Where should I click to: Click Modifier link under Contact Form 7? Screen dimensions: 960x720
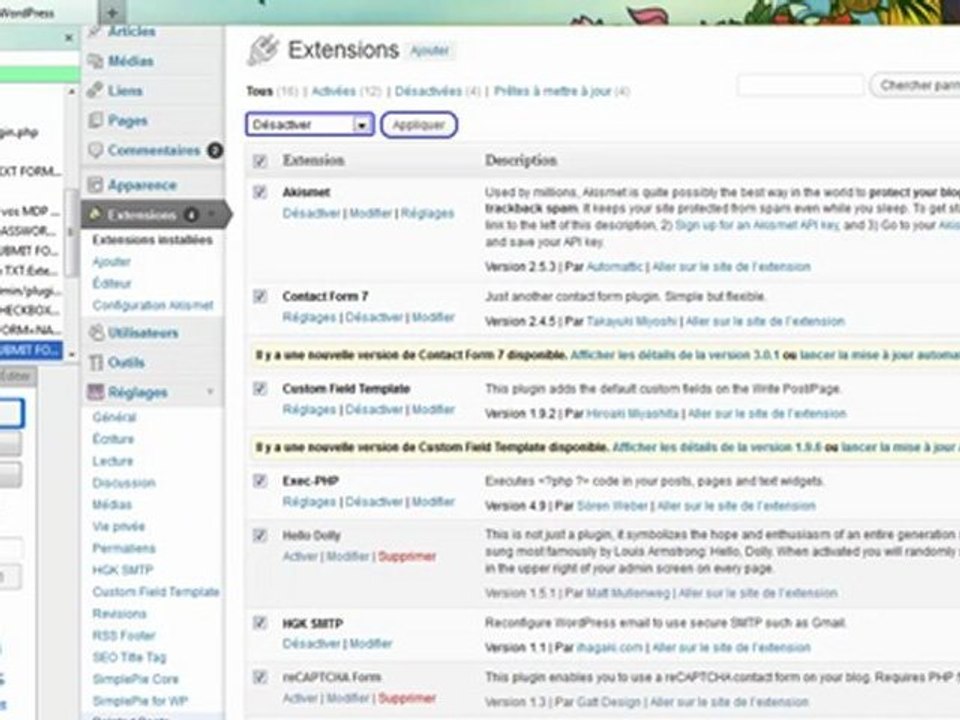click(433, 317)
